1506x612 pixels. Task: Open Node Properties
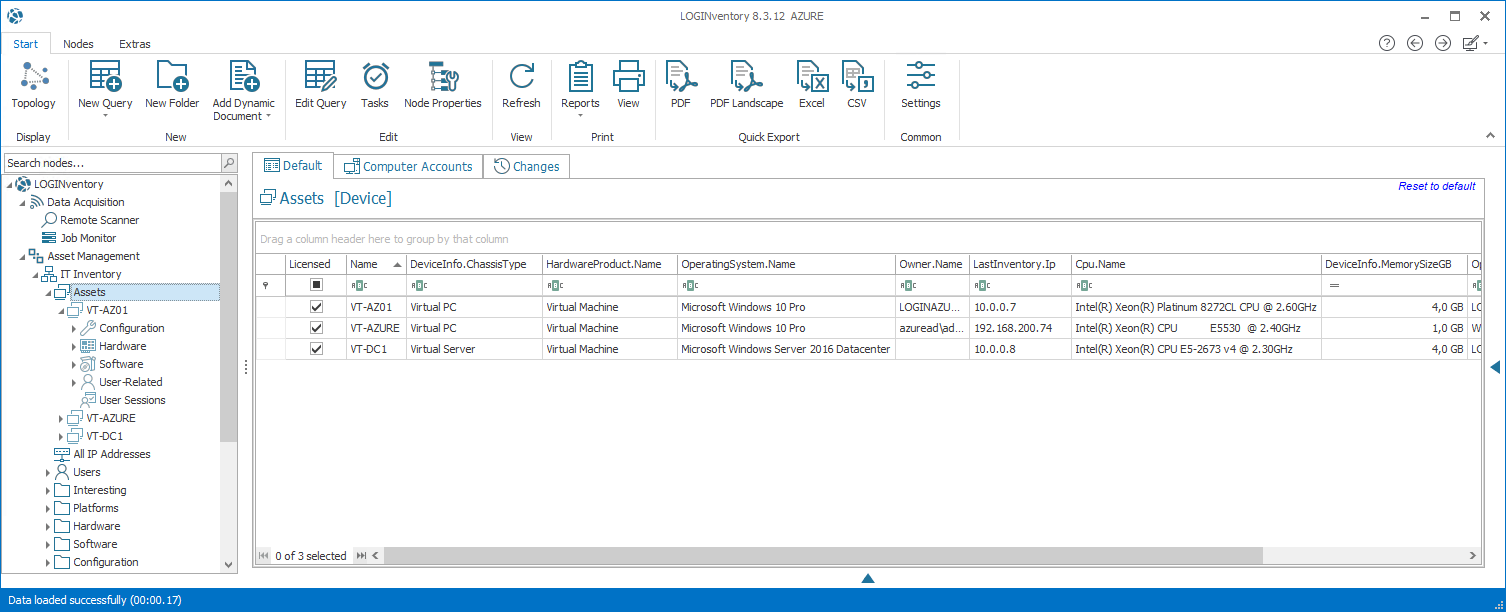[x=443, y=85]
